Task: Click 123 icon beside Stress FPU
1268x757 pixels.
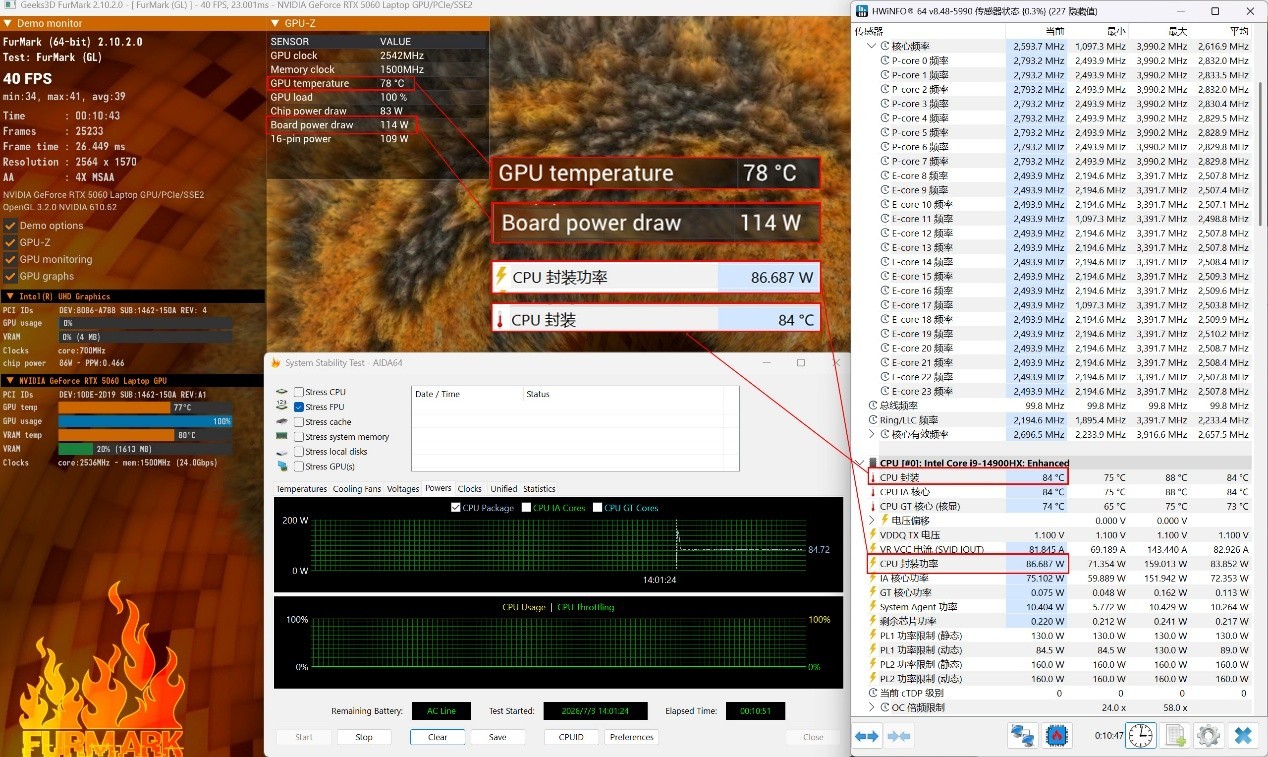Action: pos(283,407)
